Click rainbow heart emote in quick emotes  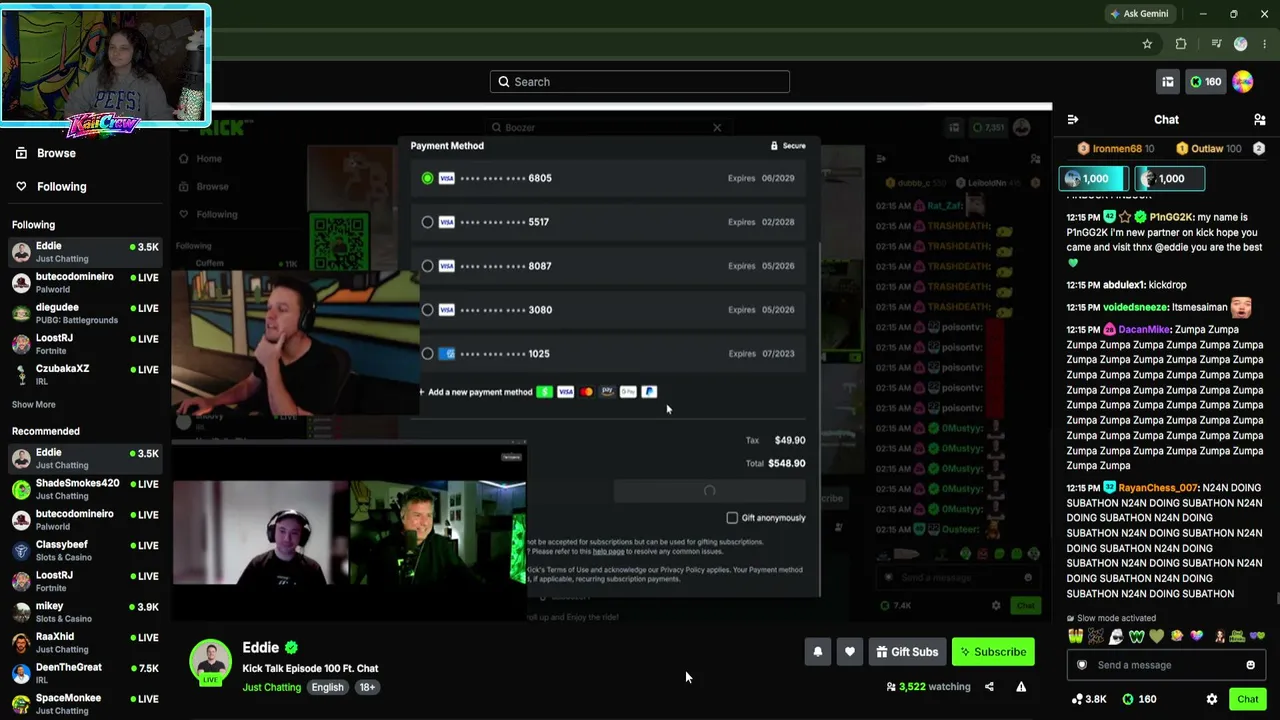coord(1196,636)
